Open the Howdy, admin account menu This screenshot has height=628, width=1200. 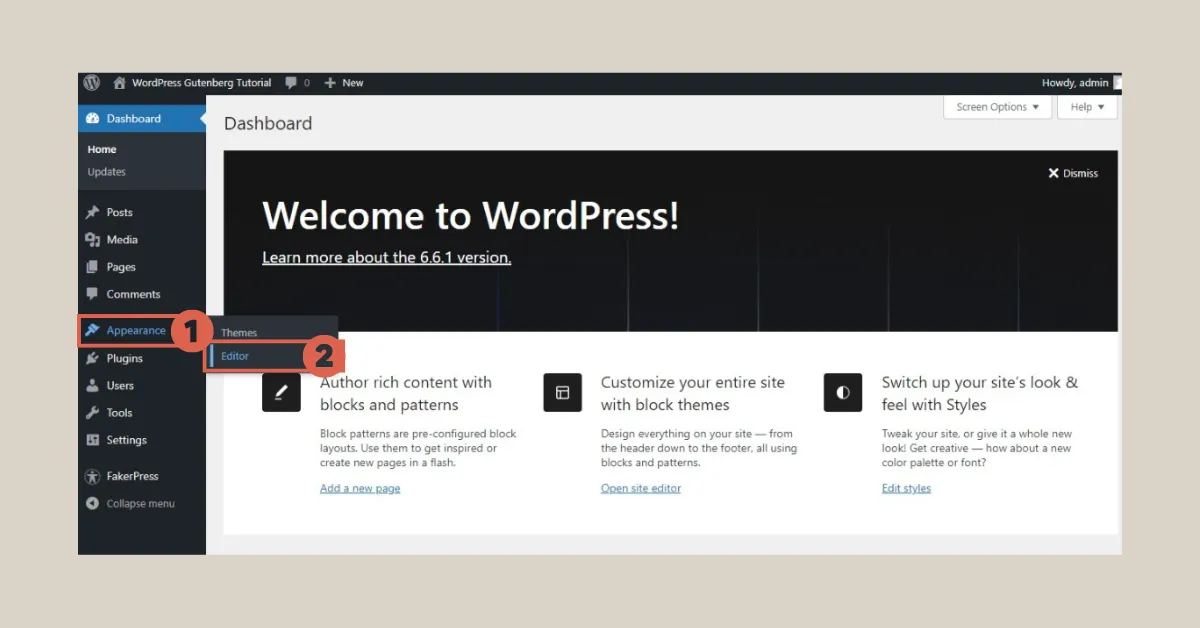coord(1076,83)
